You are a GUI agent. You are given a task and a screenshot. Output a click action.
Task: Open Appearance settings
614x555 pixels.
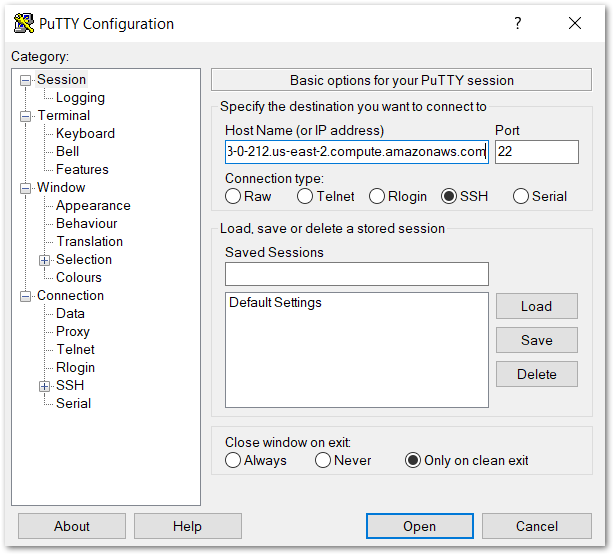[x=93, y=206]
